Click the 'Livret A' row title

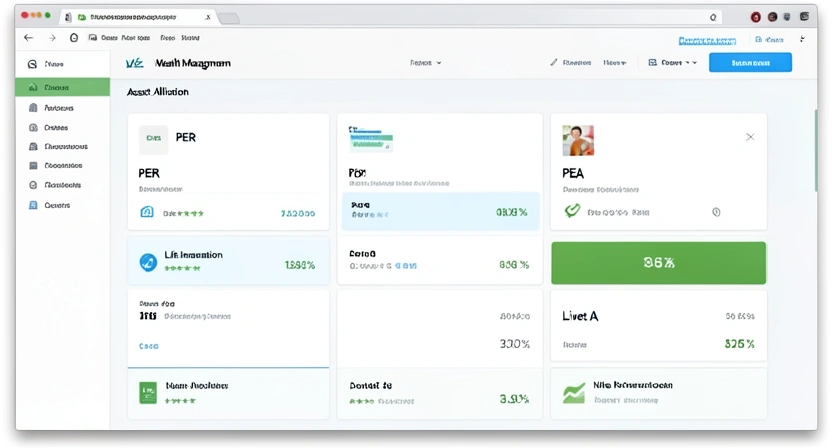pyautogui.click(x=580, y=316)
